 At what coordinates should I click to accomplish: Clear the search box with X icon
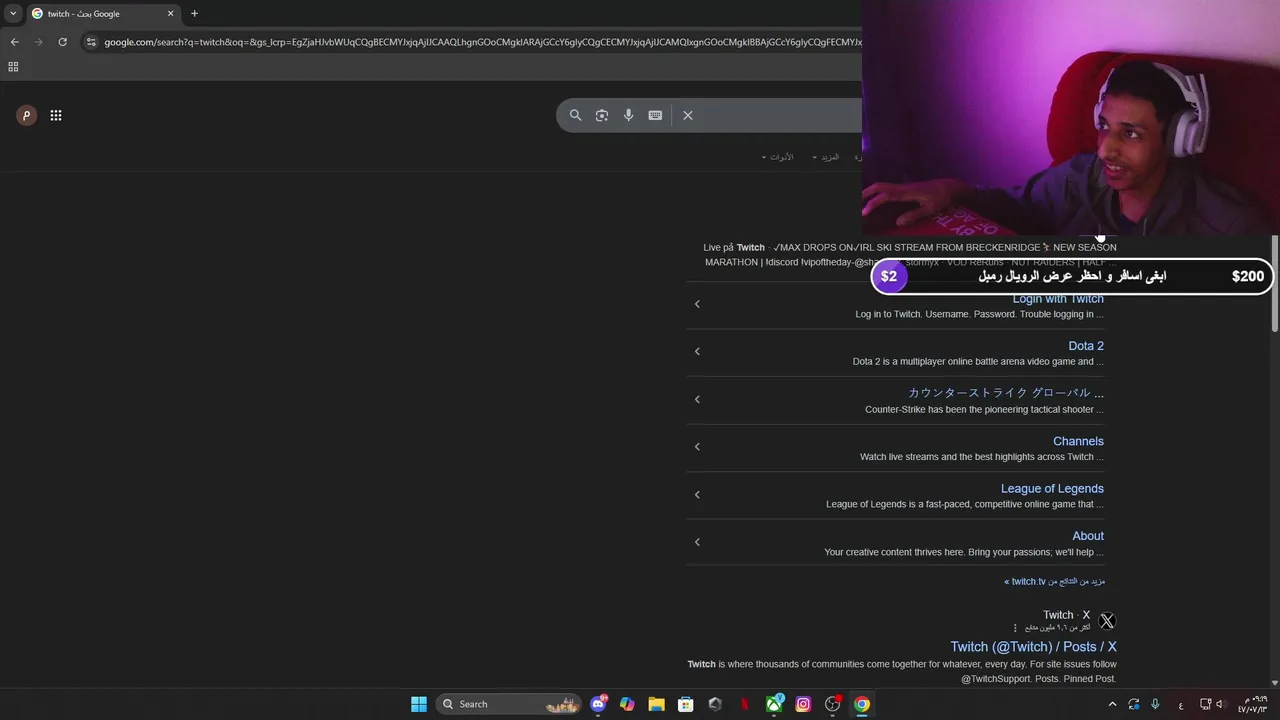pyautogui.click(x=688, y=115)
